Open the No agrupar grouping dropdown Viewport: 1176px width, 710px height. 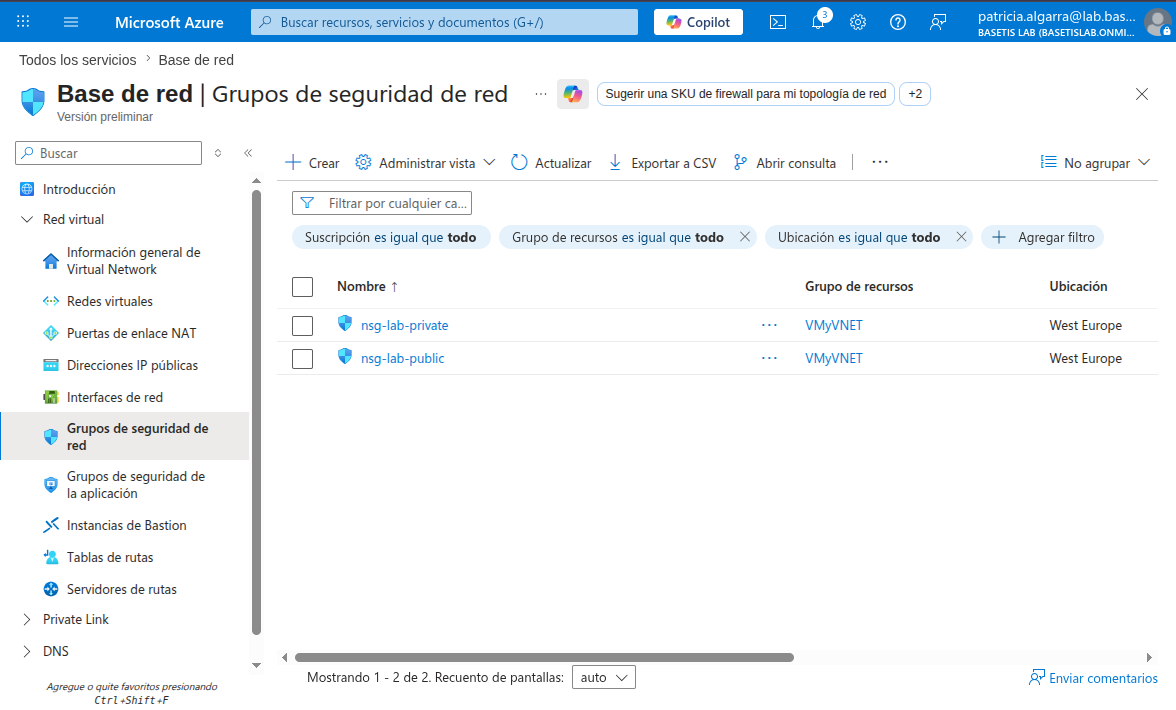pos(1095,163)
